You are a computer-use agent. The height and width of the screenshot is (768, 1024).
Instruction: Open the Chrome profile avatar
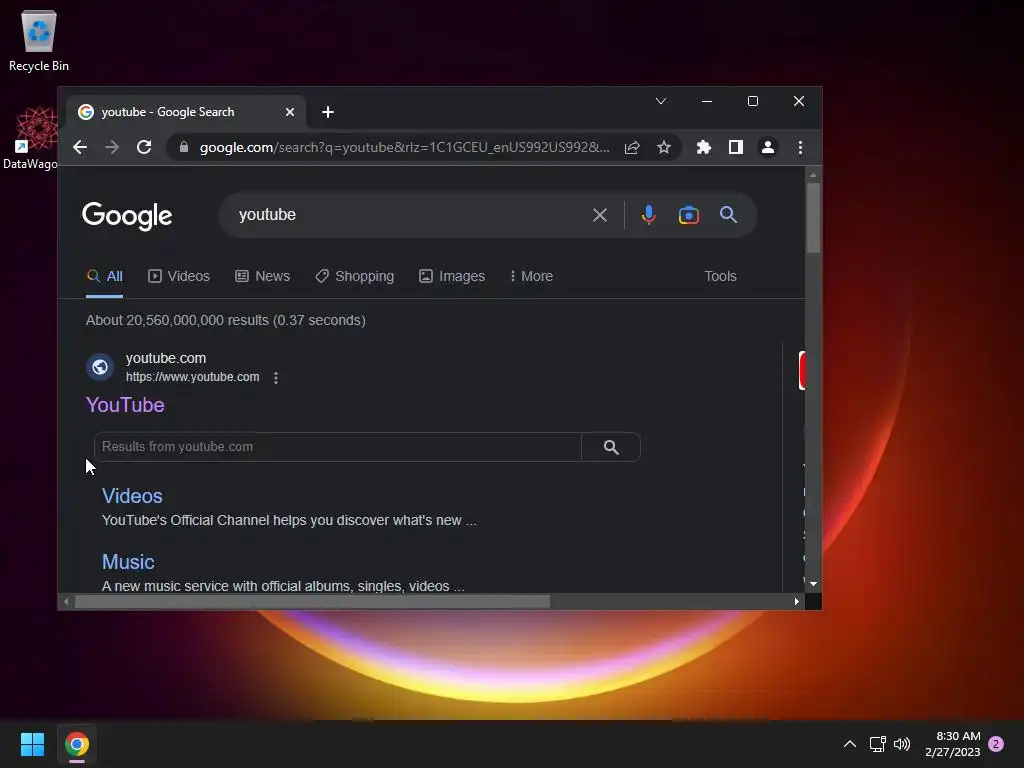pyautogui.click(x=768, y=148)
